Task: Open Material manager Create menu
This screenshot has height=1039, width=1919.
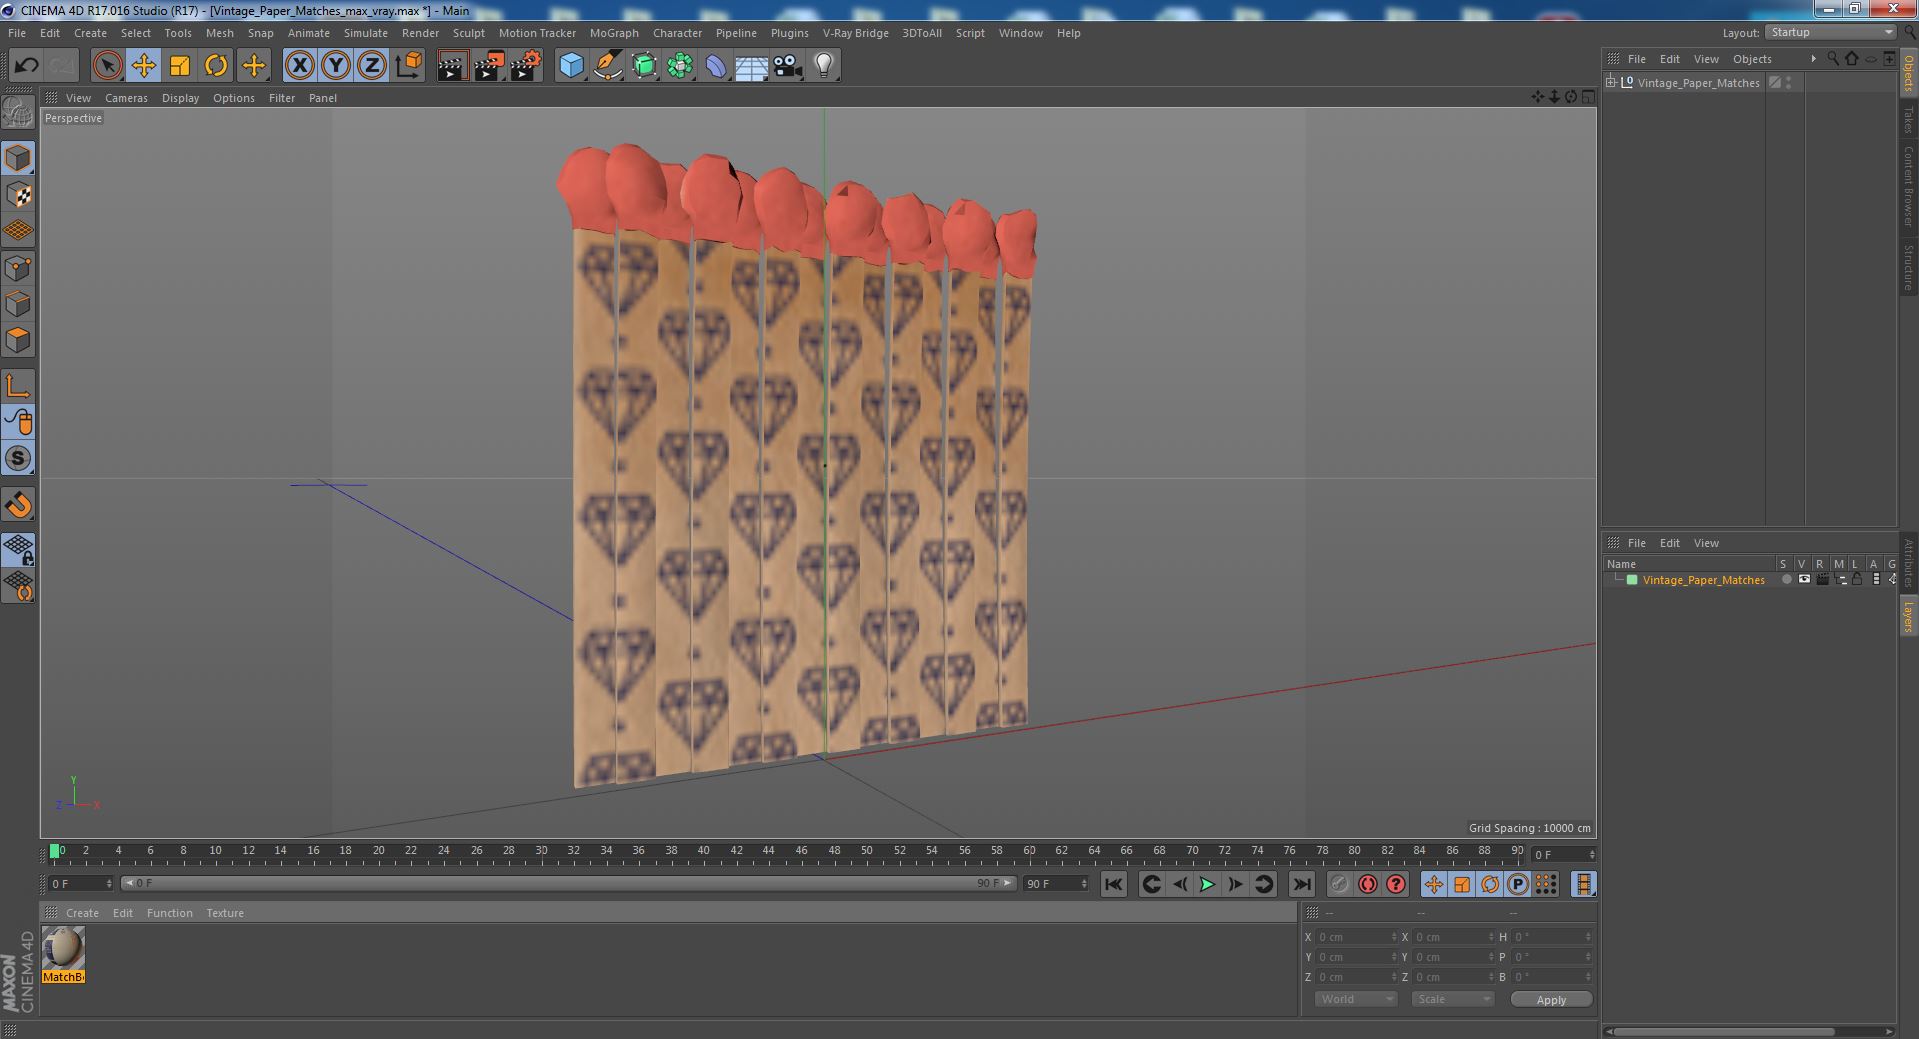Action: coord(82,913)
